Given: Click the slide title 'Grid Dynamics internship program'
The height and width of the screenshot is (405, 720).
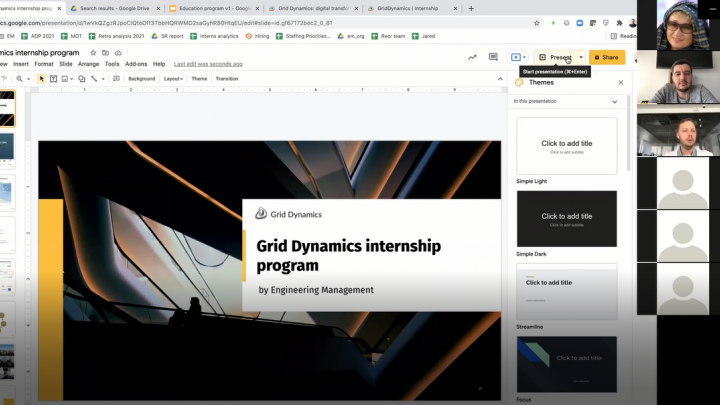Looking at the screenshot, I should tap(349, 255).
